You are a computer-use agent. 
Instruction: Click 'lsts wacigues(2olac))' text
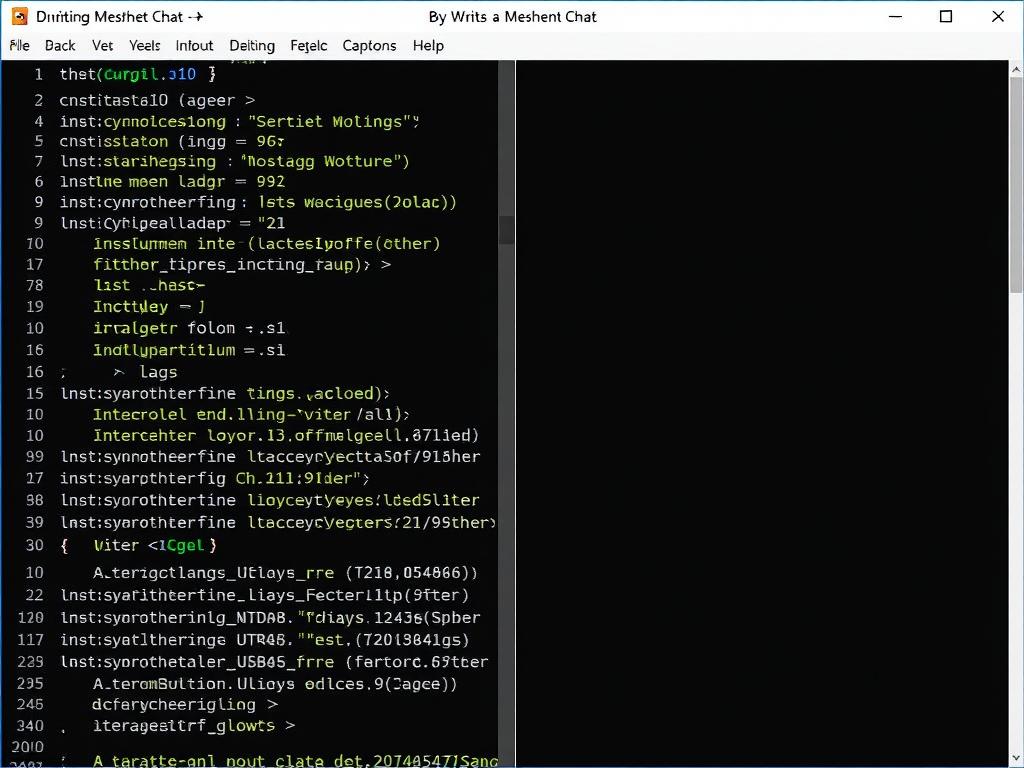click(358, 202)
